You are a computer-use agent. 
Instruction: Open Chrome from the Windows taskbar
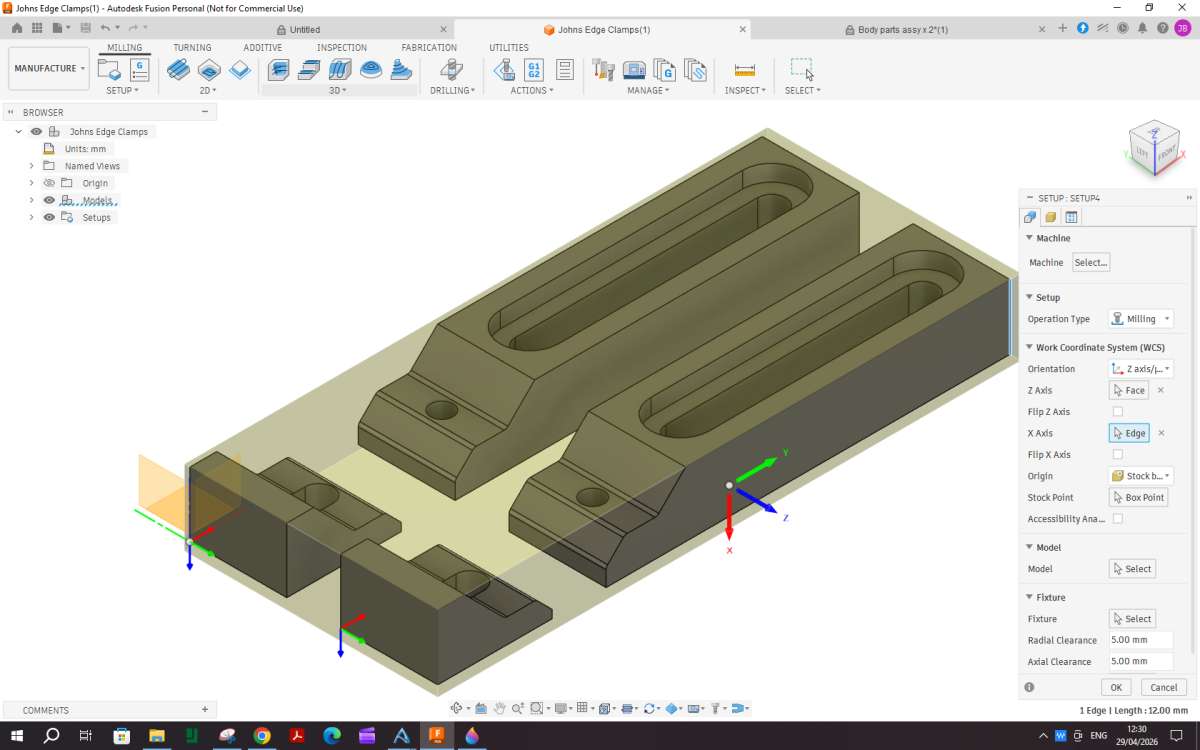262,736
